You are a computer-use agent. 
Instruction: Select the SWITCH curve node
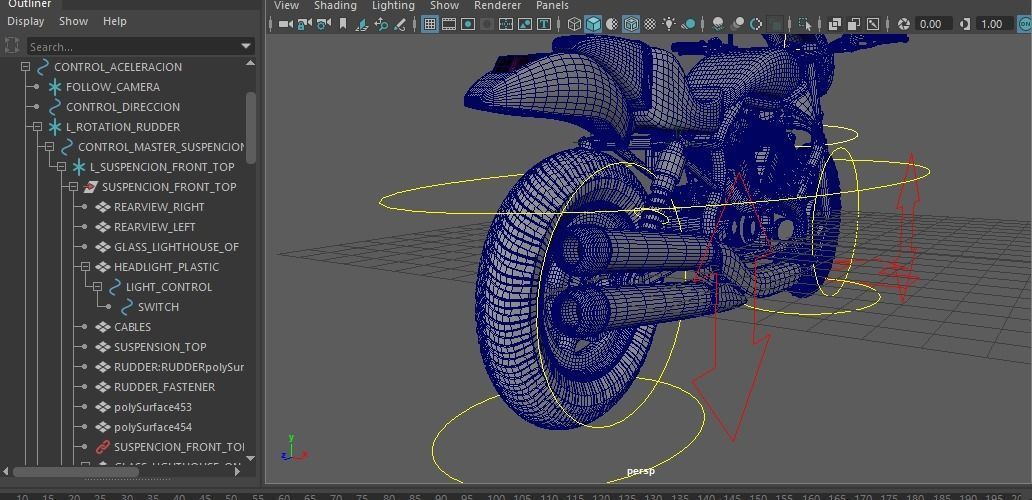pyautogui.click(x=158, y=307)
